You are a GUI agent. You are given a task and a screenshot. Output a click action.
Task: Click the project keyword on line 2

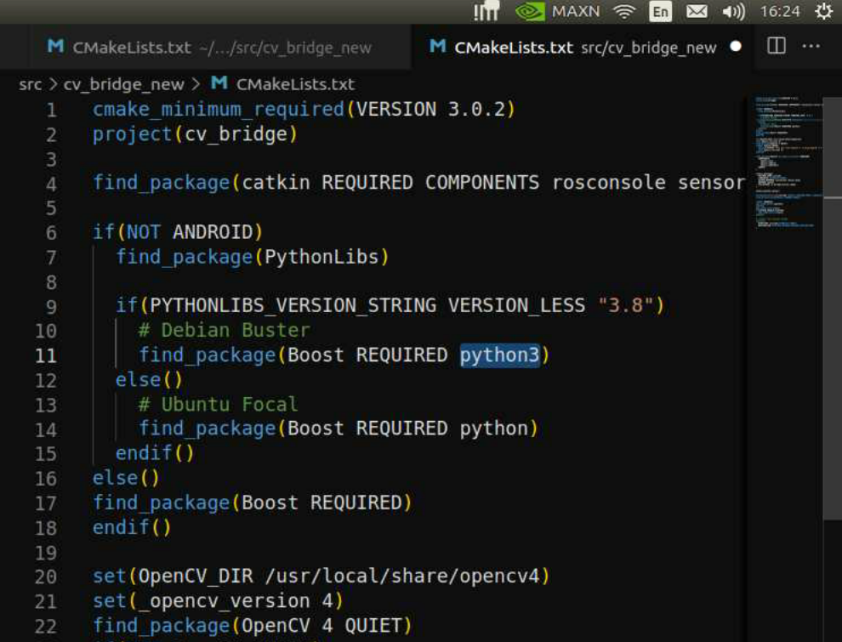(132, 134)
